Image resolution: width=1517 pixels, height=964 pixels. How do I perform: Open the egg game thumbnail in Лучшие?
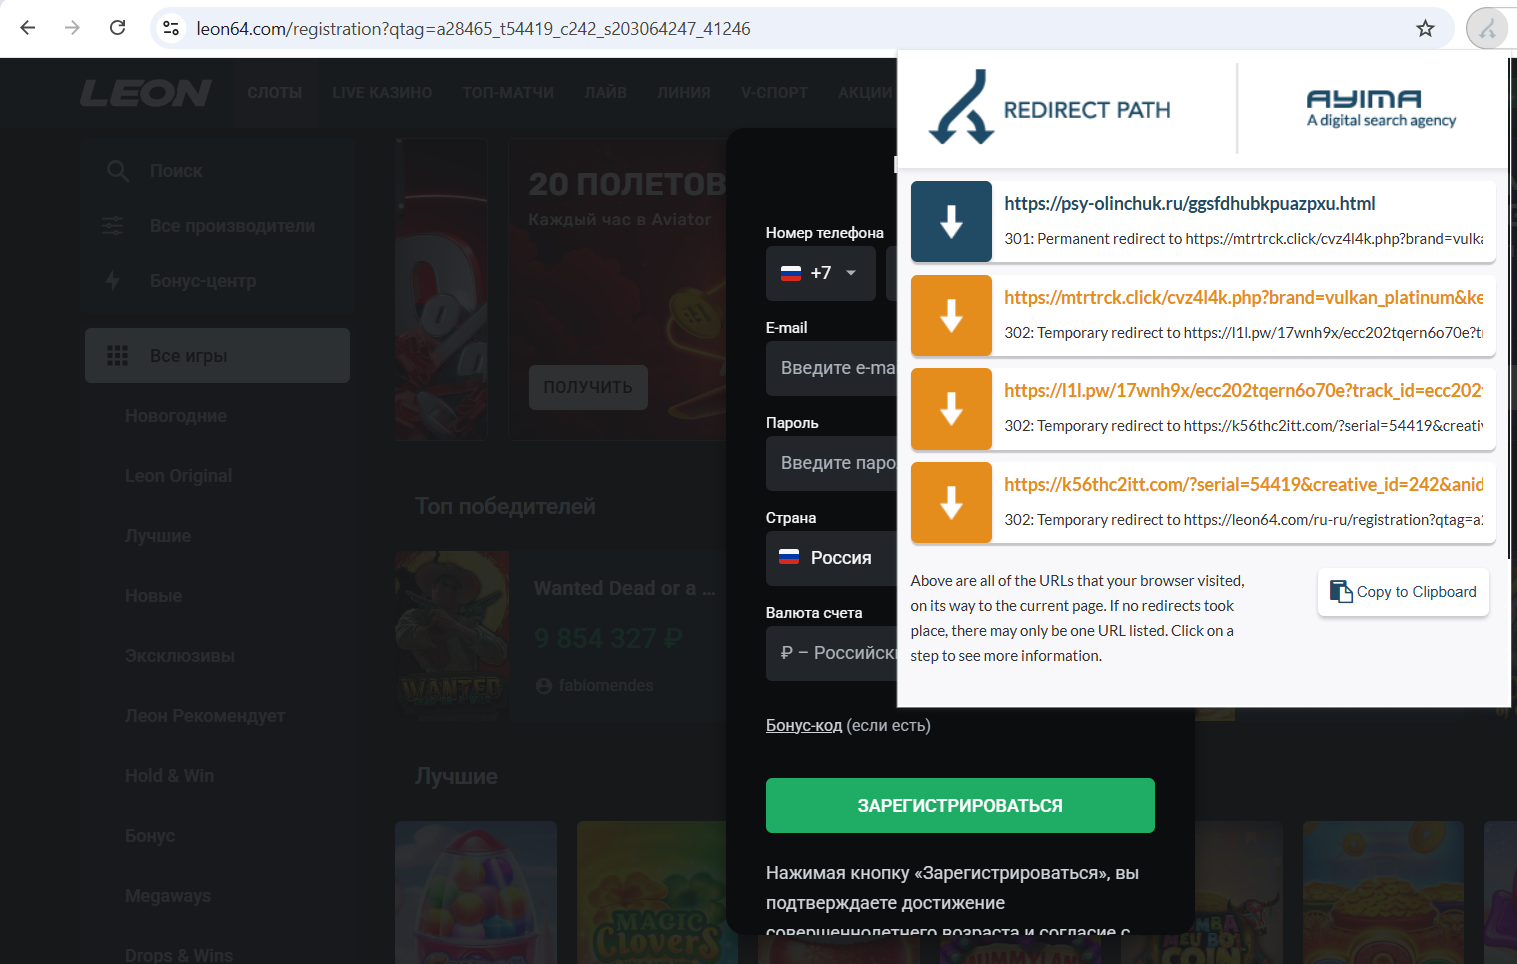476,892
